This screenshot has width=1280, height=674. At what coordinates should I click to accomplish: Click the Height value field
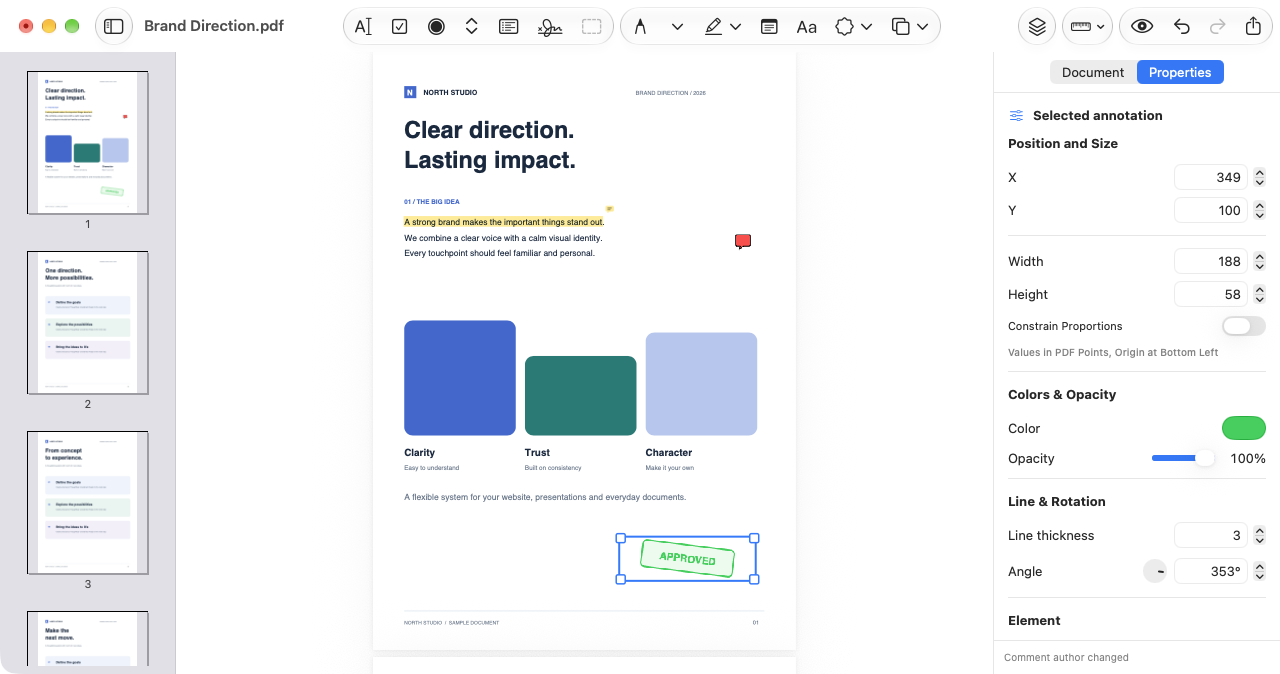point(1210,294)
